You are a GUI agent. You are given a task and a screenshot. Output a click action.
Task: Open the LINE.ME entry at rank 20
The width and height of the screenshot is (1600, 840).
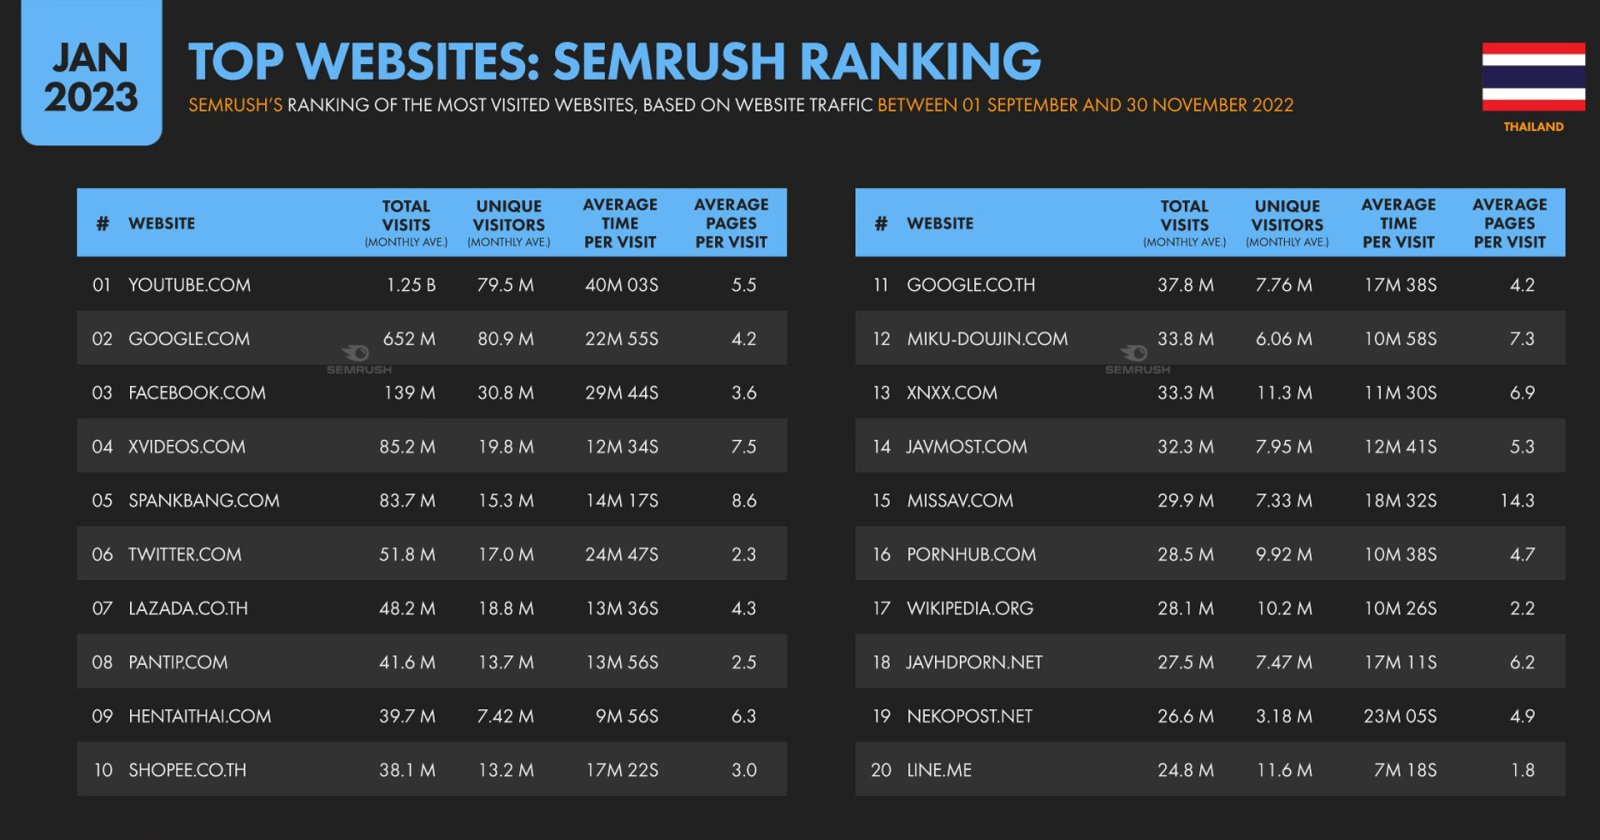[939, 771]
